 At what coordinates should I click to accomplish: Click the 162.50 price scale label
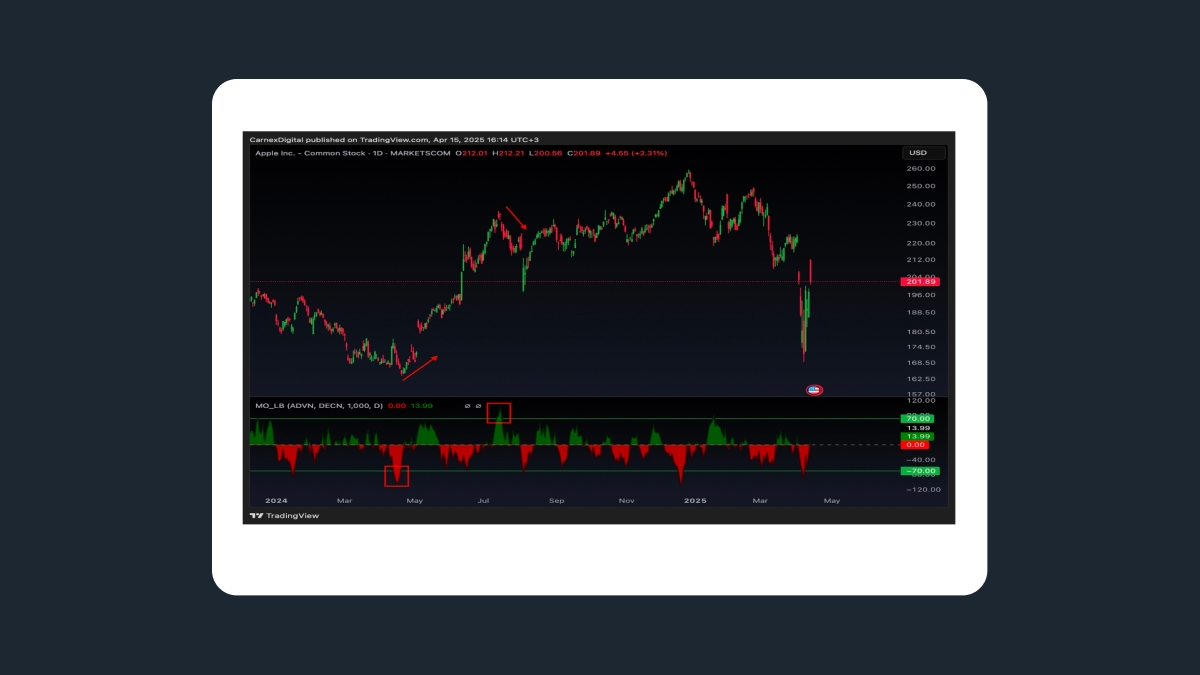921,379
